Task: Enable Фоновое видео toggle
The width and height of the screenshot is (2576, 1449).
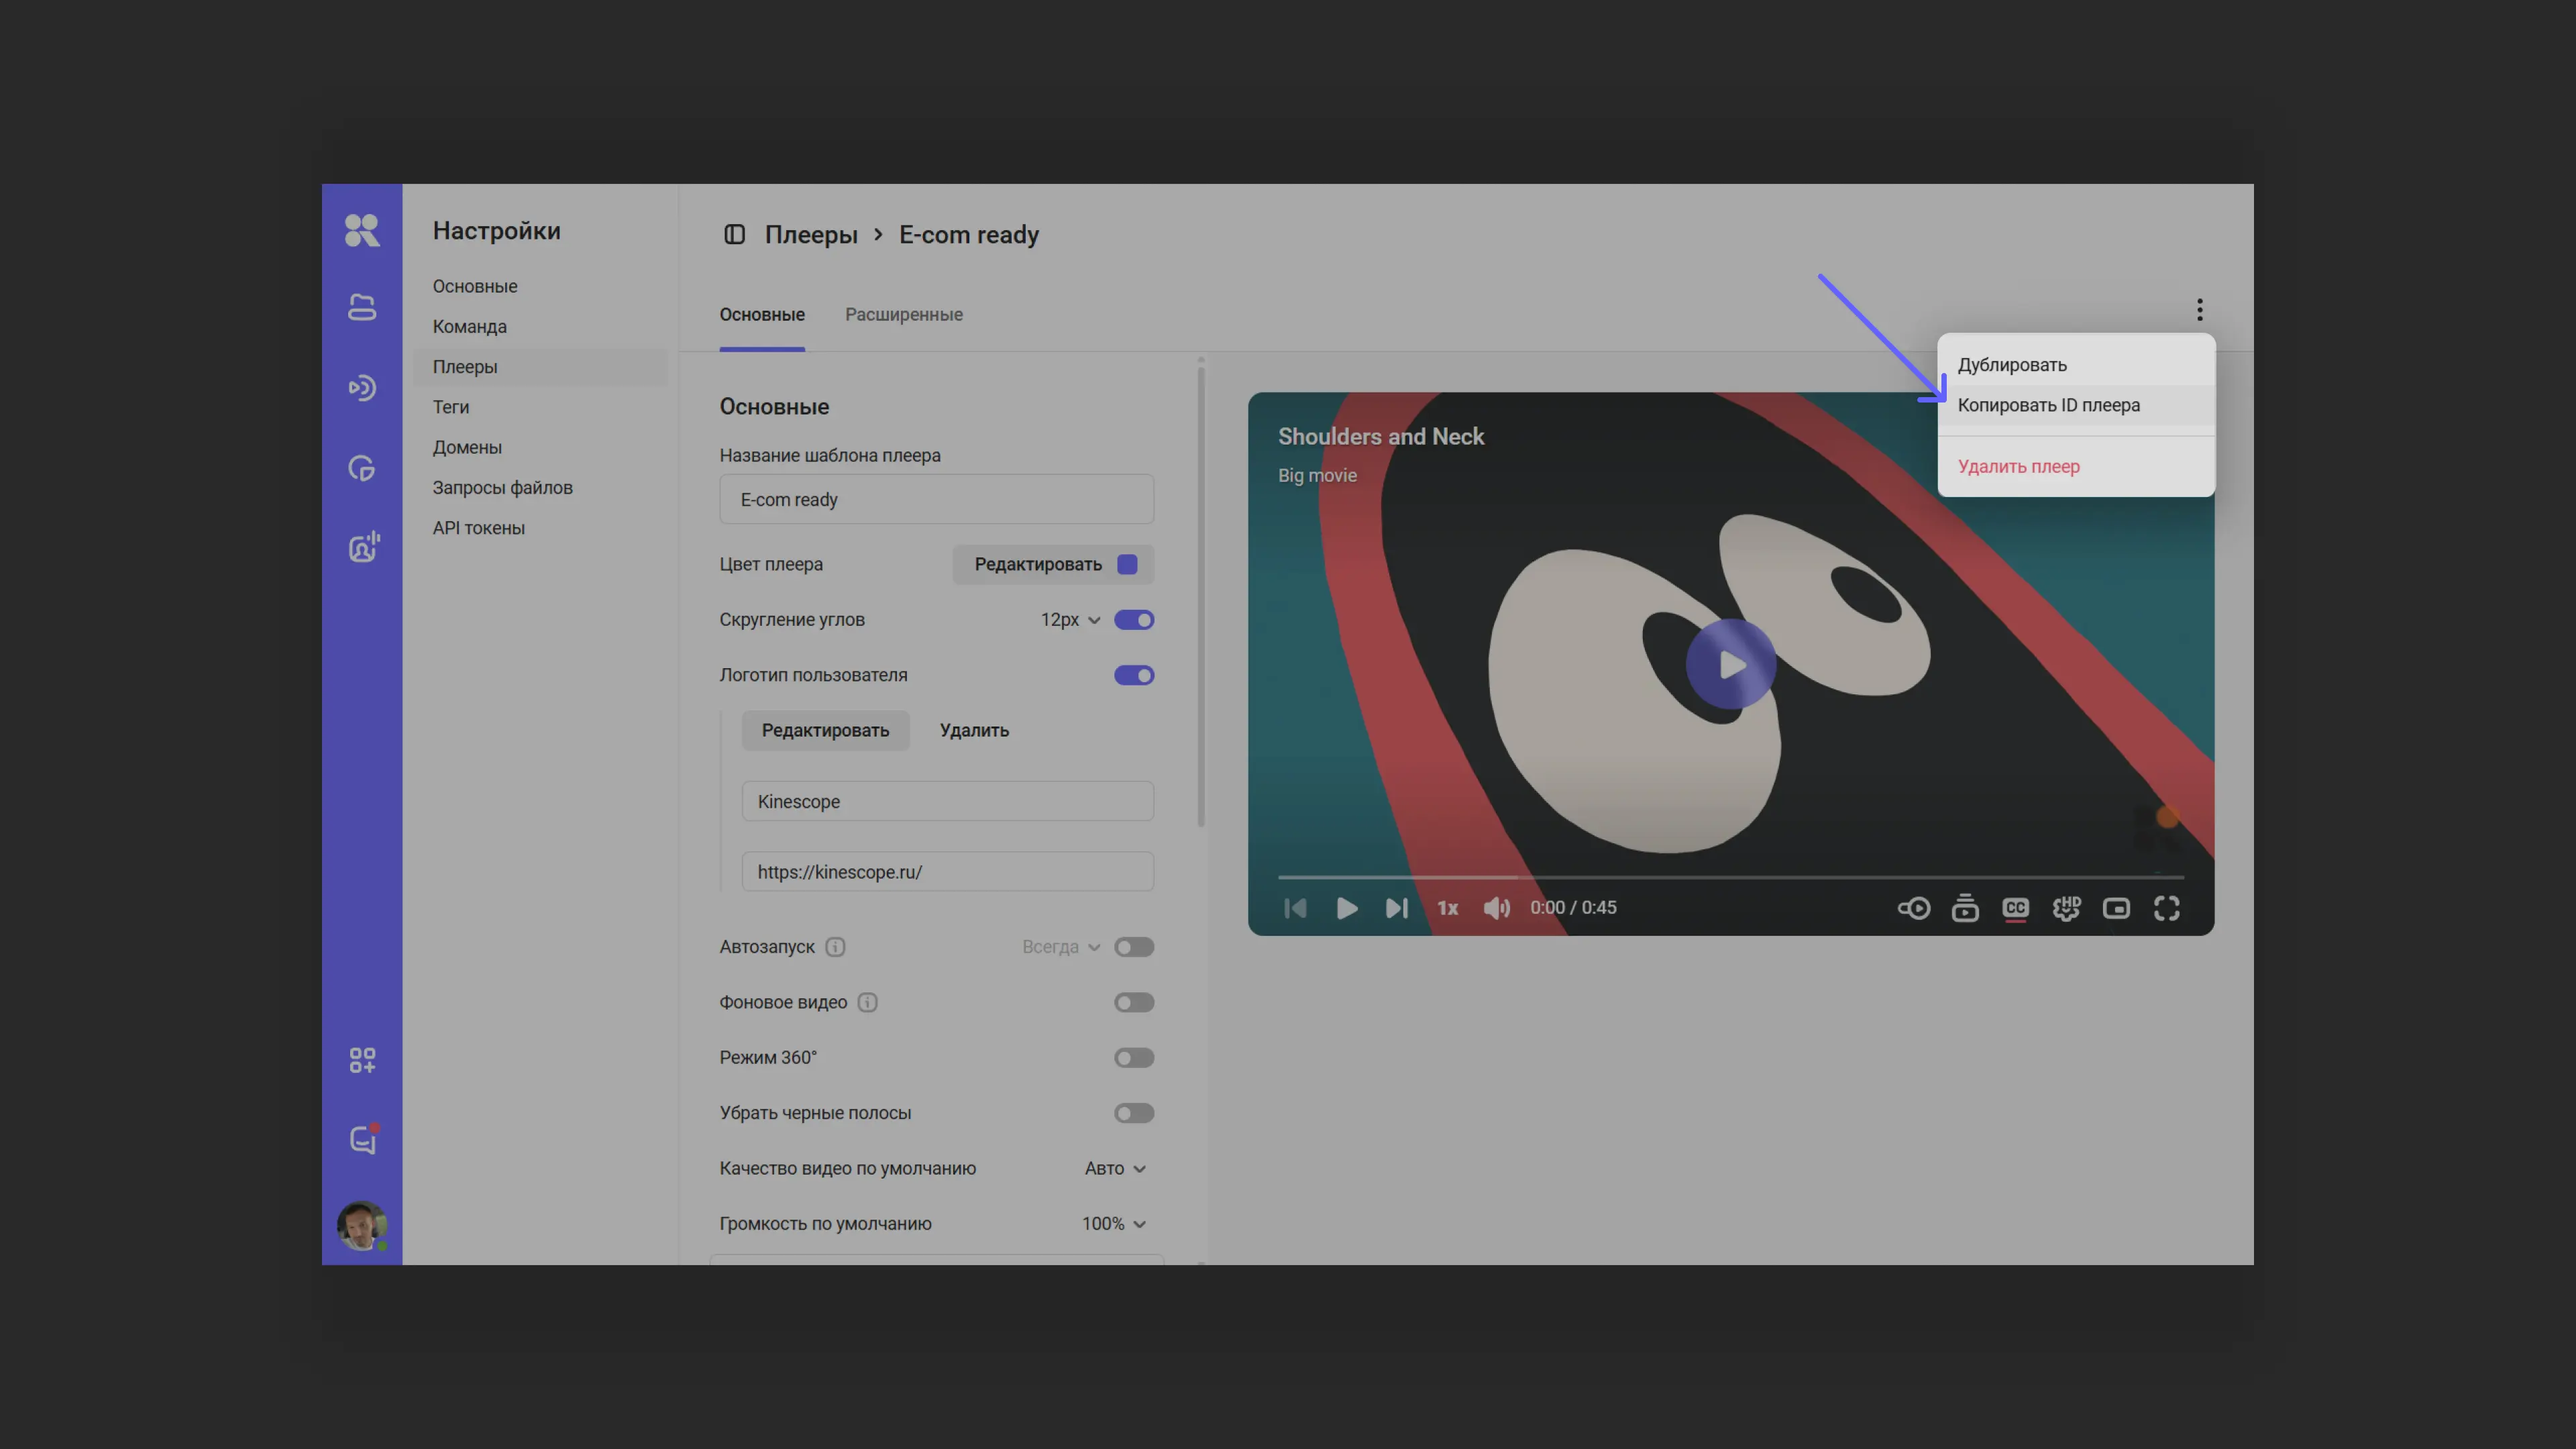Action: 1134,1002
